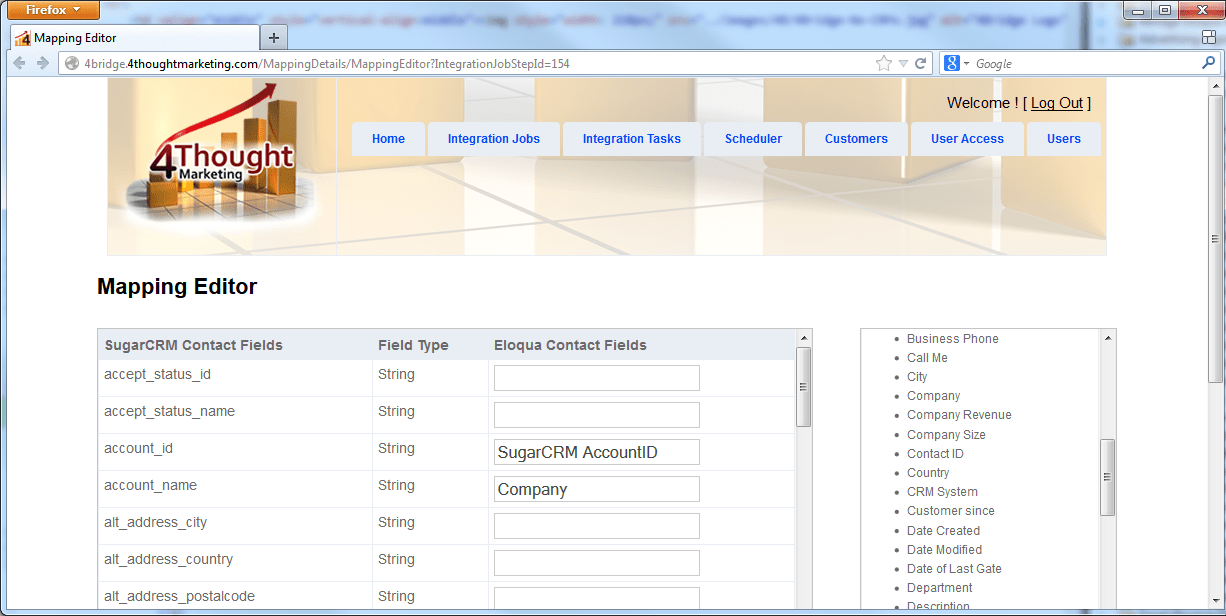Select the Mapping Editor browser tab
The height and width of the screenshot is (616, 1226).
(135, 38)
